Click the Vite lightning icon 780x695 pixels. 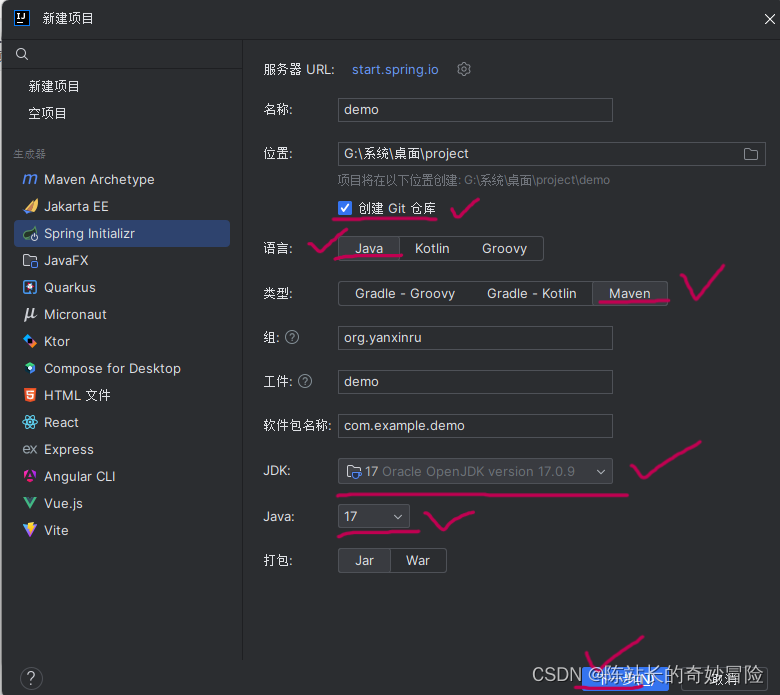tap(30, 530)
